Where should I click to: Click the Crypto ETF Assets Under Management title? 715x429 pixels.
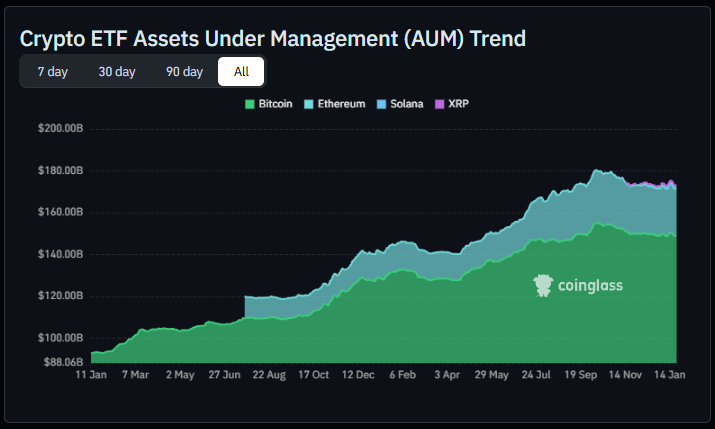point(272,38)
